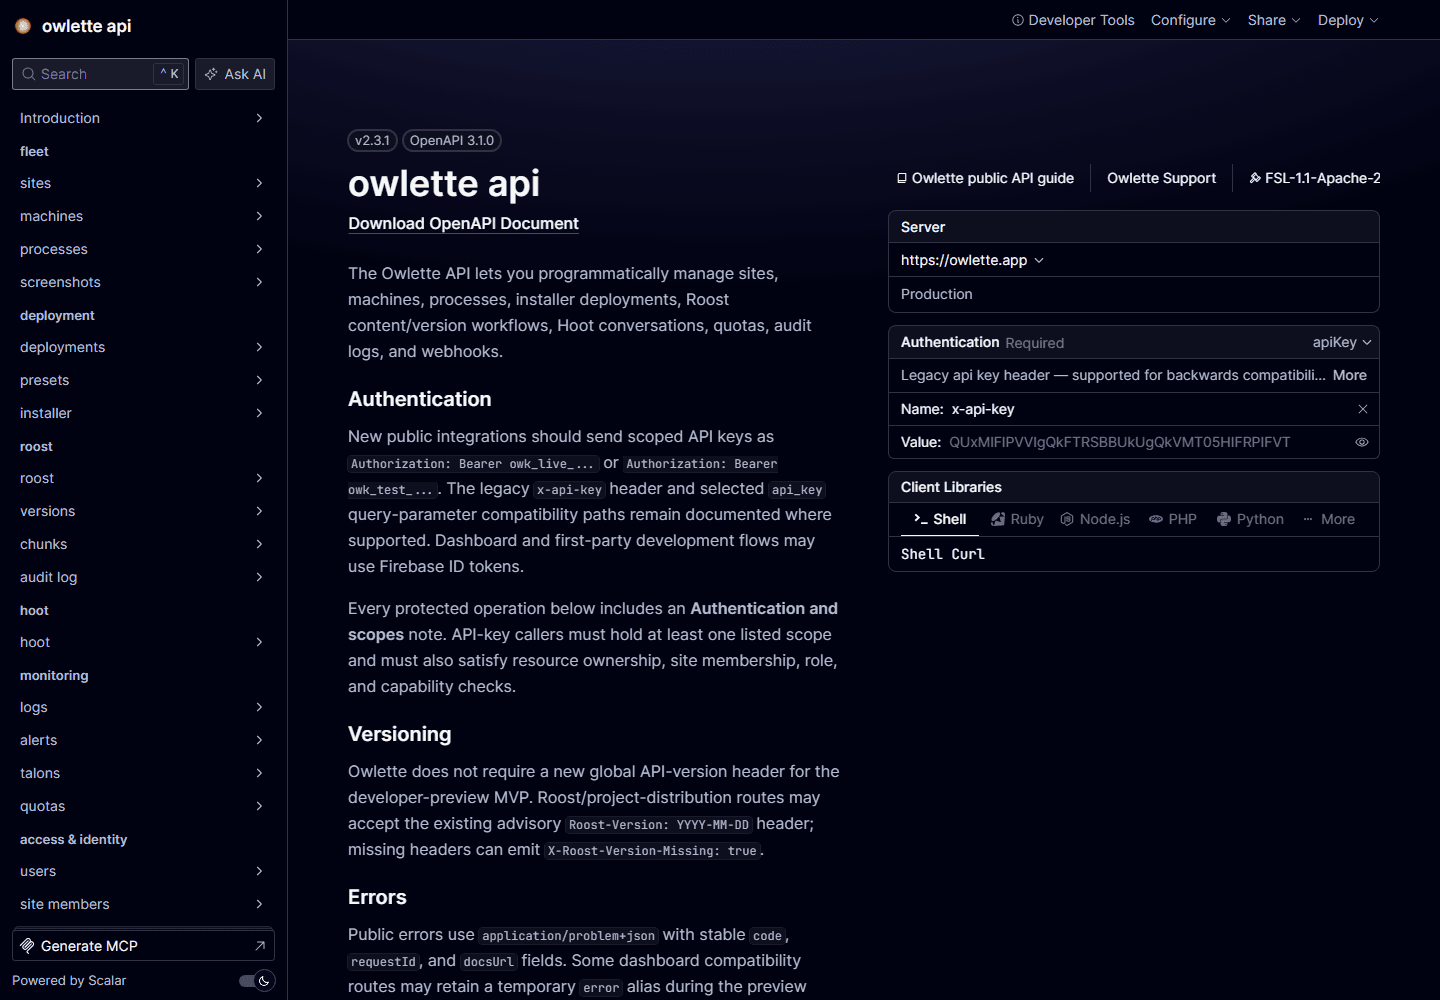Open audit log in sidebar
Screen dimensions: 1440x1000
coord(143,577)
